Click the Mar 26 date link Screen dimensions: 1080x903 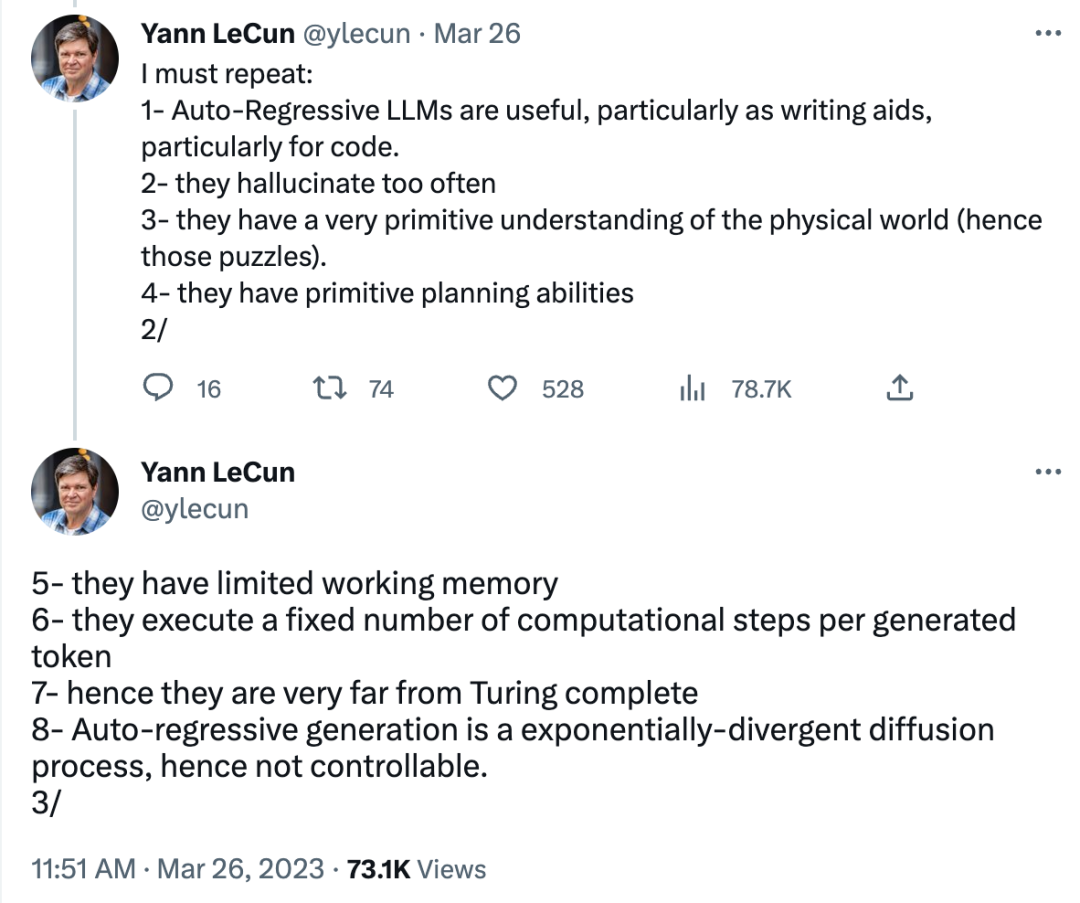(x=477, y=34)
